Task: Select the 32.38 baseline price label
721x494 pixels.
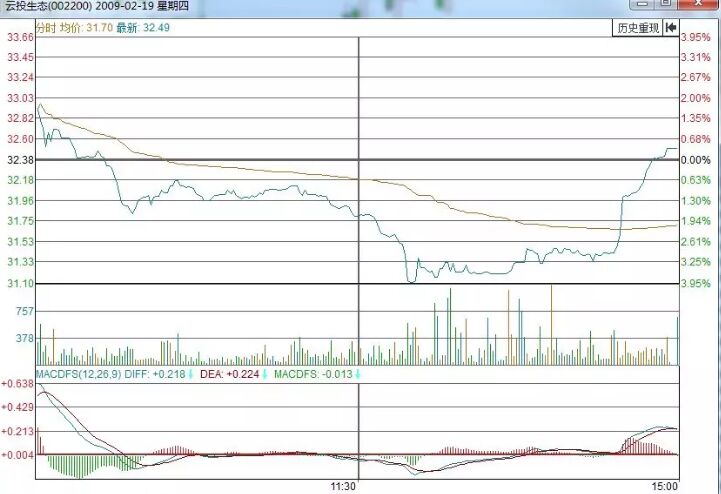Action: (x=20, y=160)
